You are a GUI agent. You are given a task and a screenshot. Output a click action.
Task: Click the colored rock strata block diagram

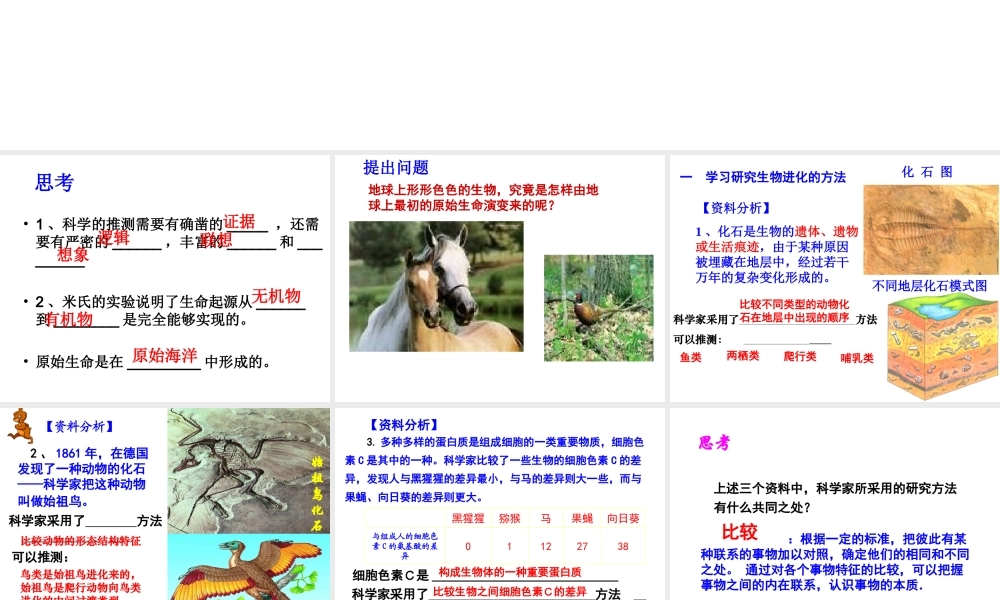click(943, 349)
